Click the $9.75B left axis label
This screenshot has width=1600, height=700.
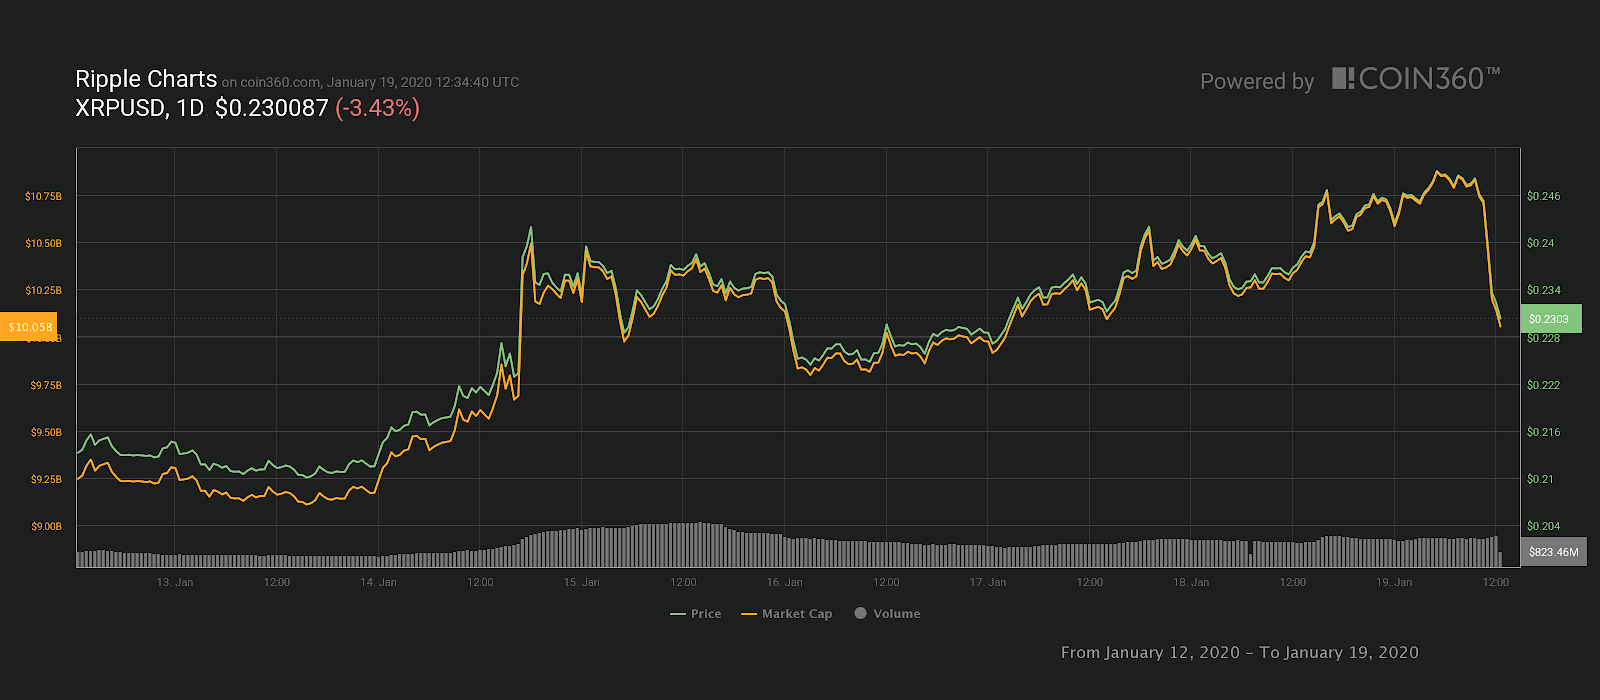click(46, 386)
